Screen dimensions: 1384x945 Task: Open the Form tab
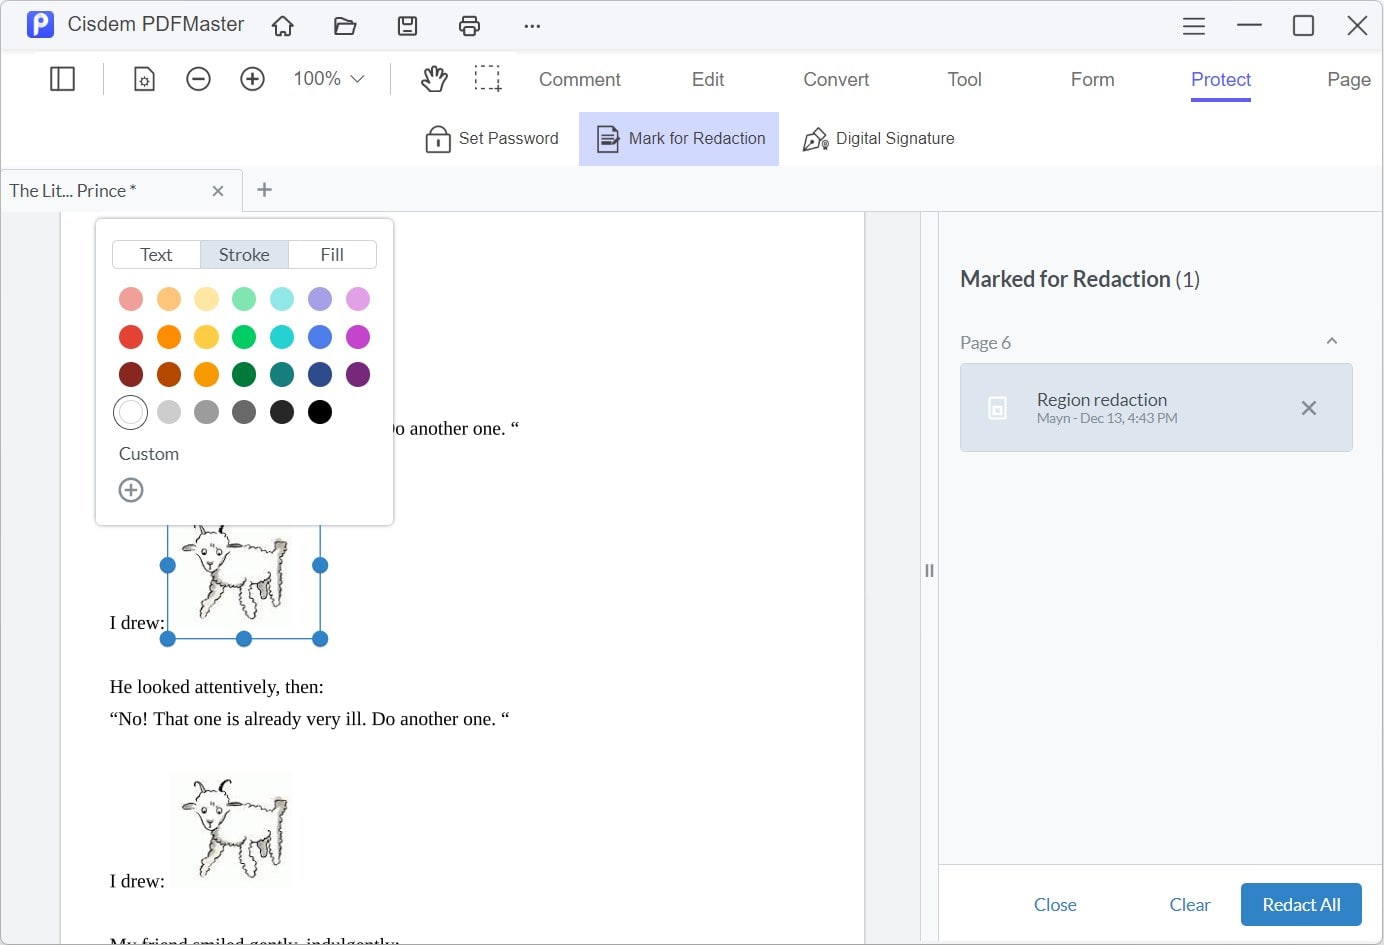point(1091,79)
